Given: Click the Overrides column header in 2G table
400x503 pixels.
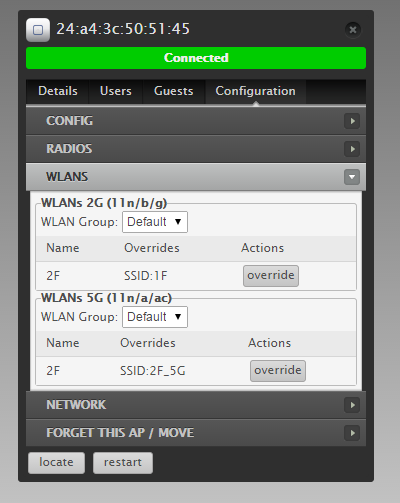Looking at the screenshot, I should click(152, 248).
